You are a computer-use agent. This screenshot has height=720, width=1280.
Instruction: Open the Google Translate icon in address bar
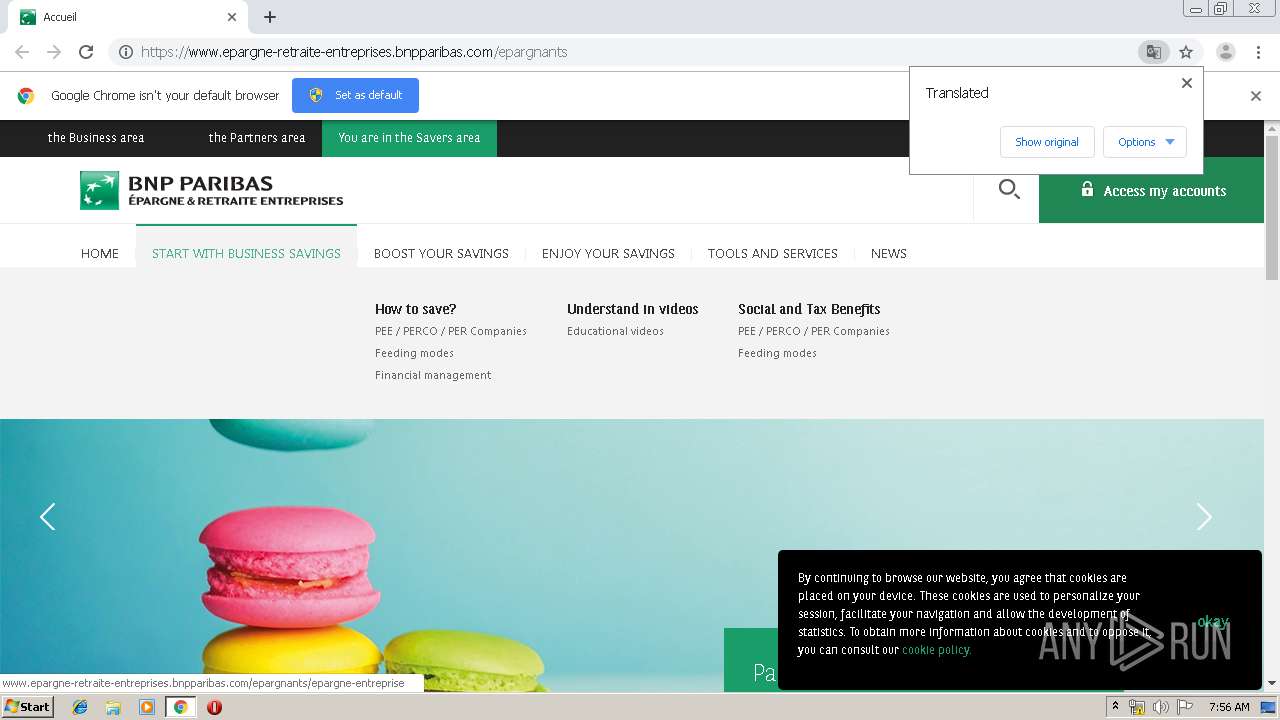(1153, 52)
